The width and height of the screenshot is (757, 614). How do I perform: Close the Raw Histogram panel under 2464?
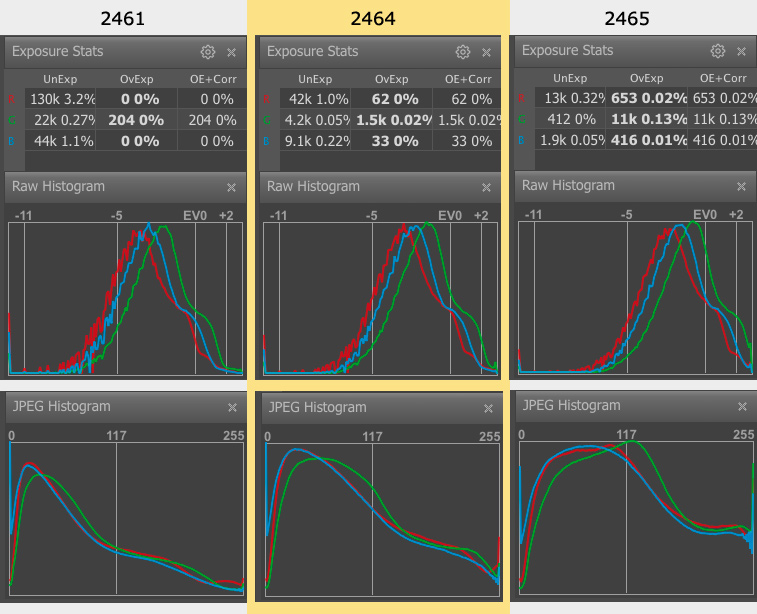pos(487,187)
